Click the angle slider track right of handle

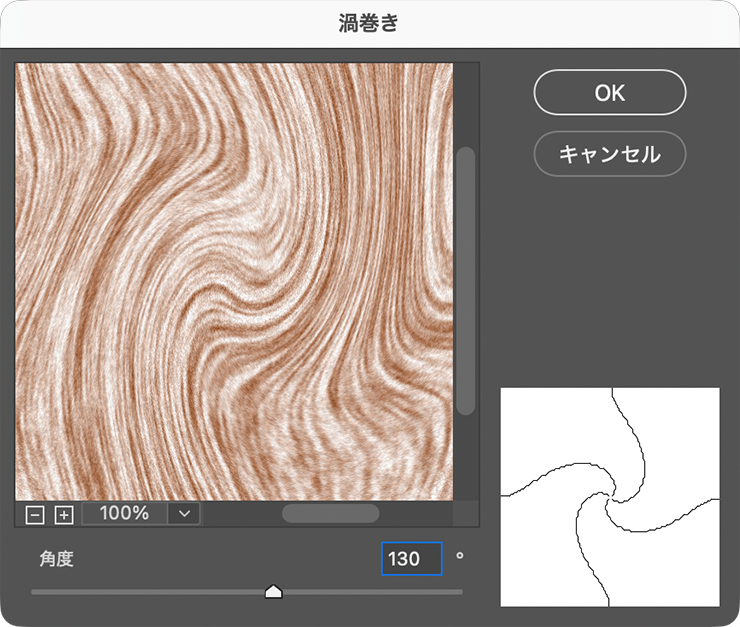tap(372, 592)
